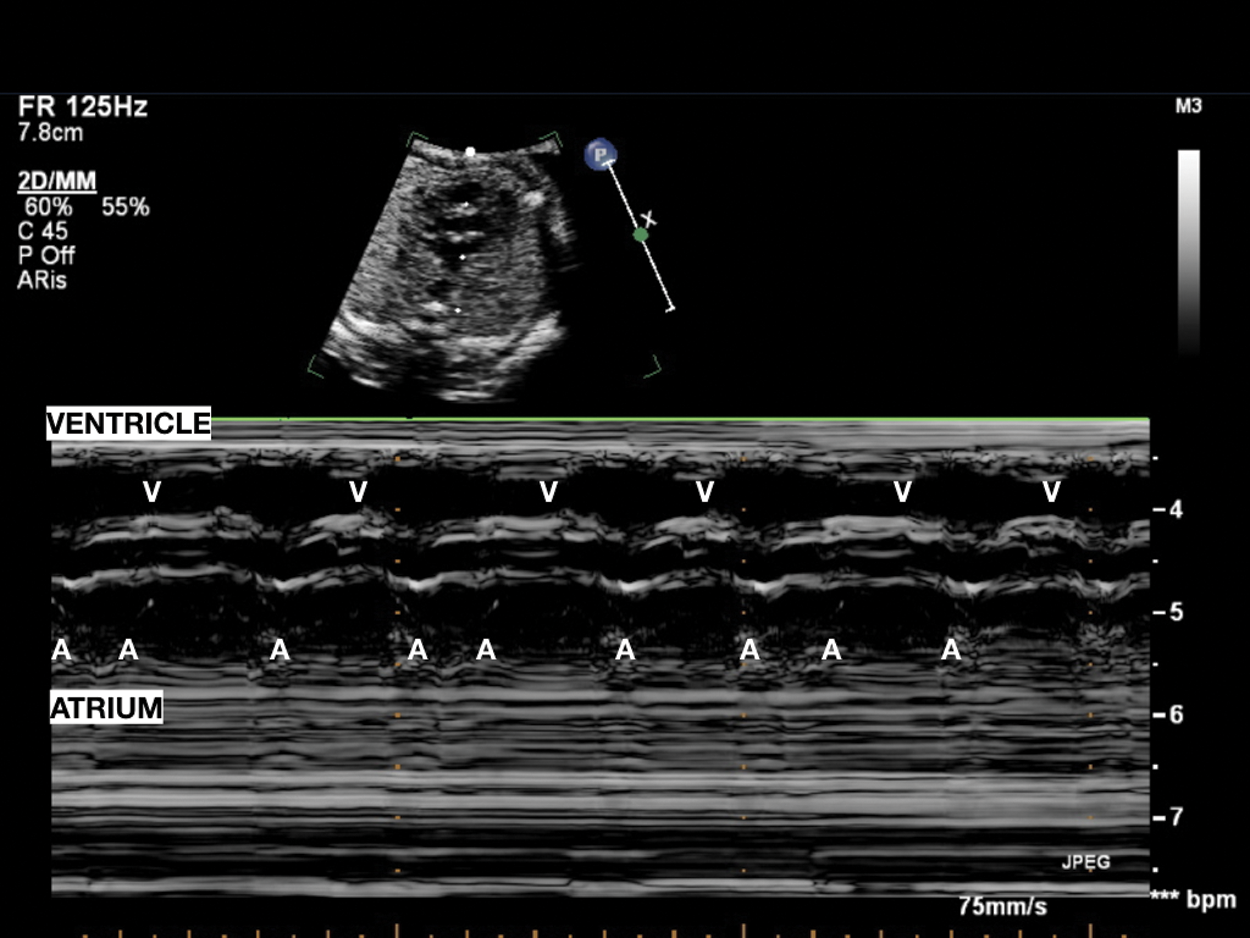Click the X marker beside the M-line
1250x938 pixels.
tap(650, 218)
